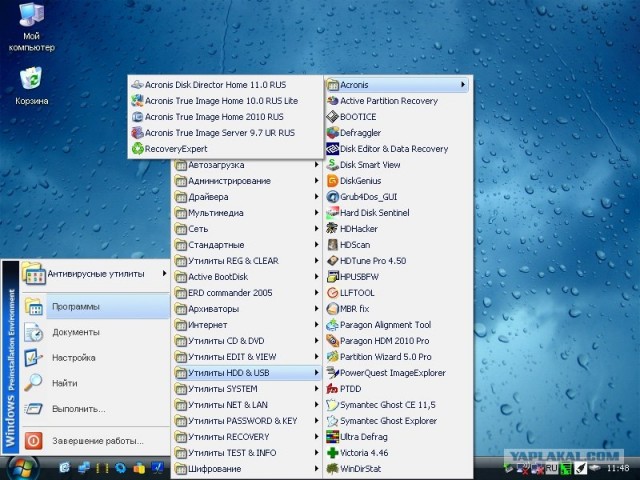The height and width of the screenshot is (480, 640).
Task: Open Paragon Alignment Tool
Action: 398,324
